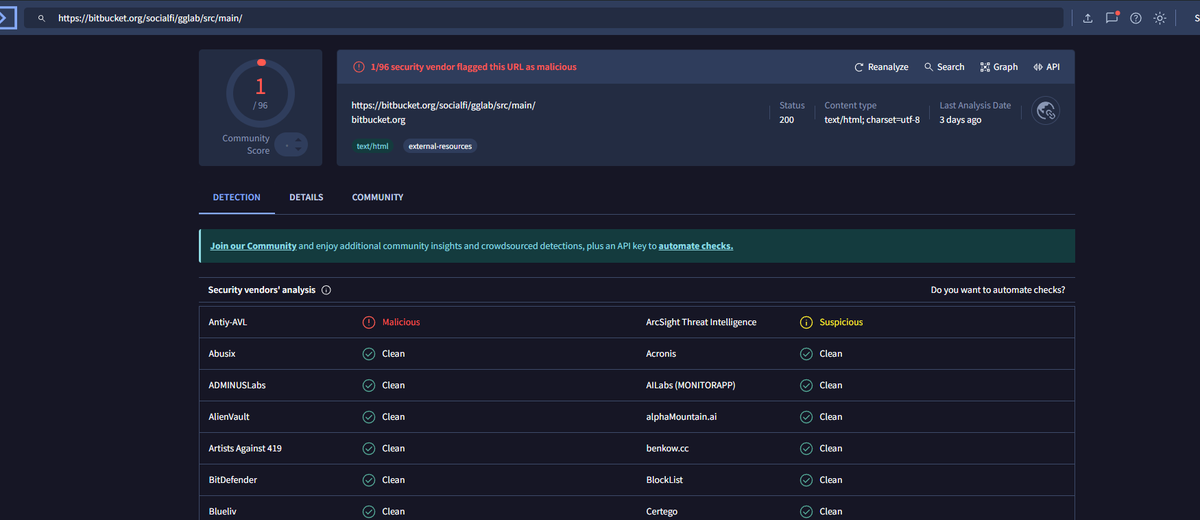The height and width of the screenshot is (520, 1200).
Task: Click the search magnifier icon in the URL bar
Action: click(41, 18)
